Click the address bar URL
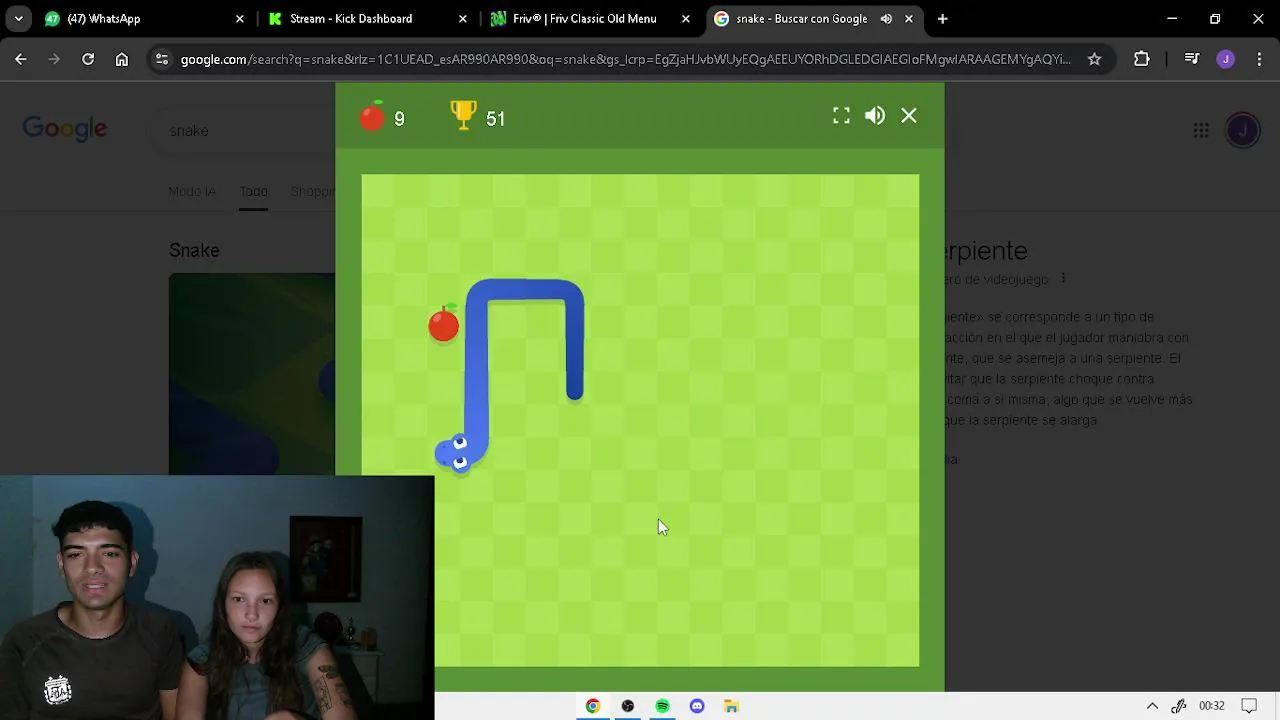The height and width of the screenshot is (720, 1280). coord(625,59)
